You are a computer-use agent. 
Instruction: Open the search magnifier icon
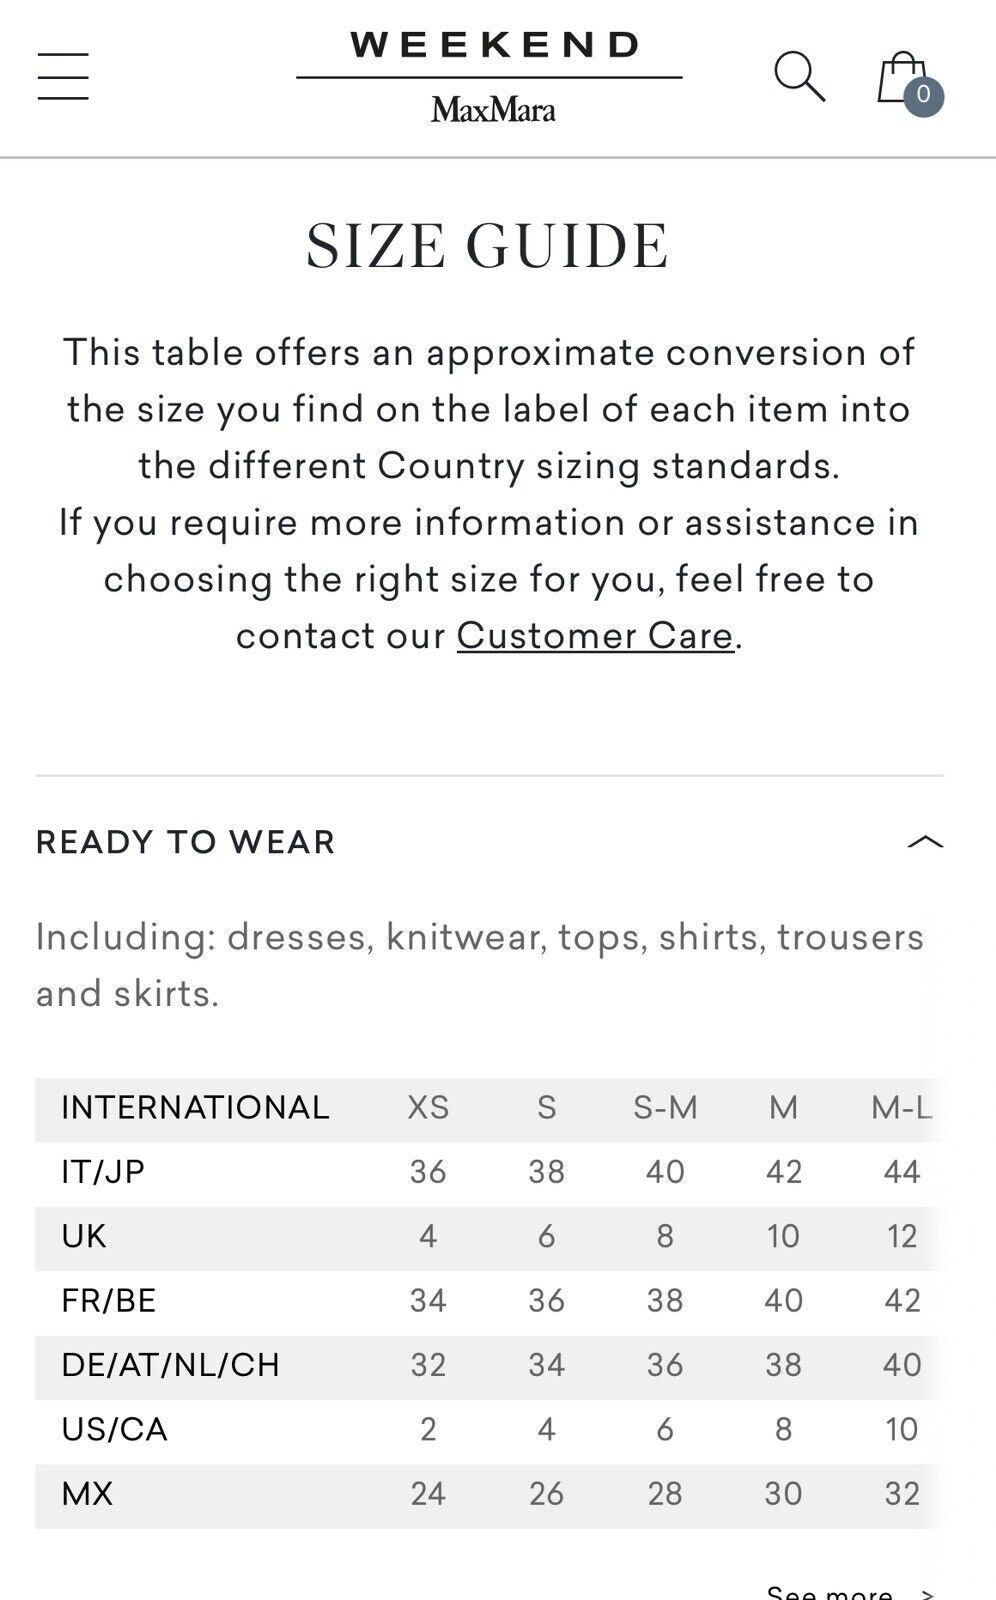click(x=800, y=76)
